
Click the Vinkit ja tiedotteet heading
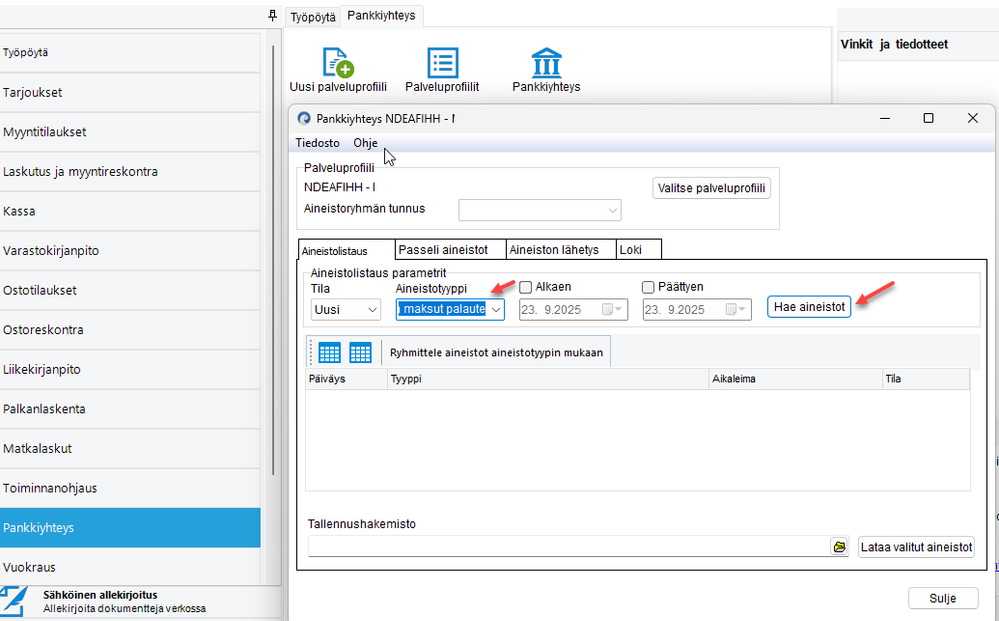[x=894, y=44]
